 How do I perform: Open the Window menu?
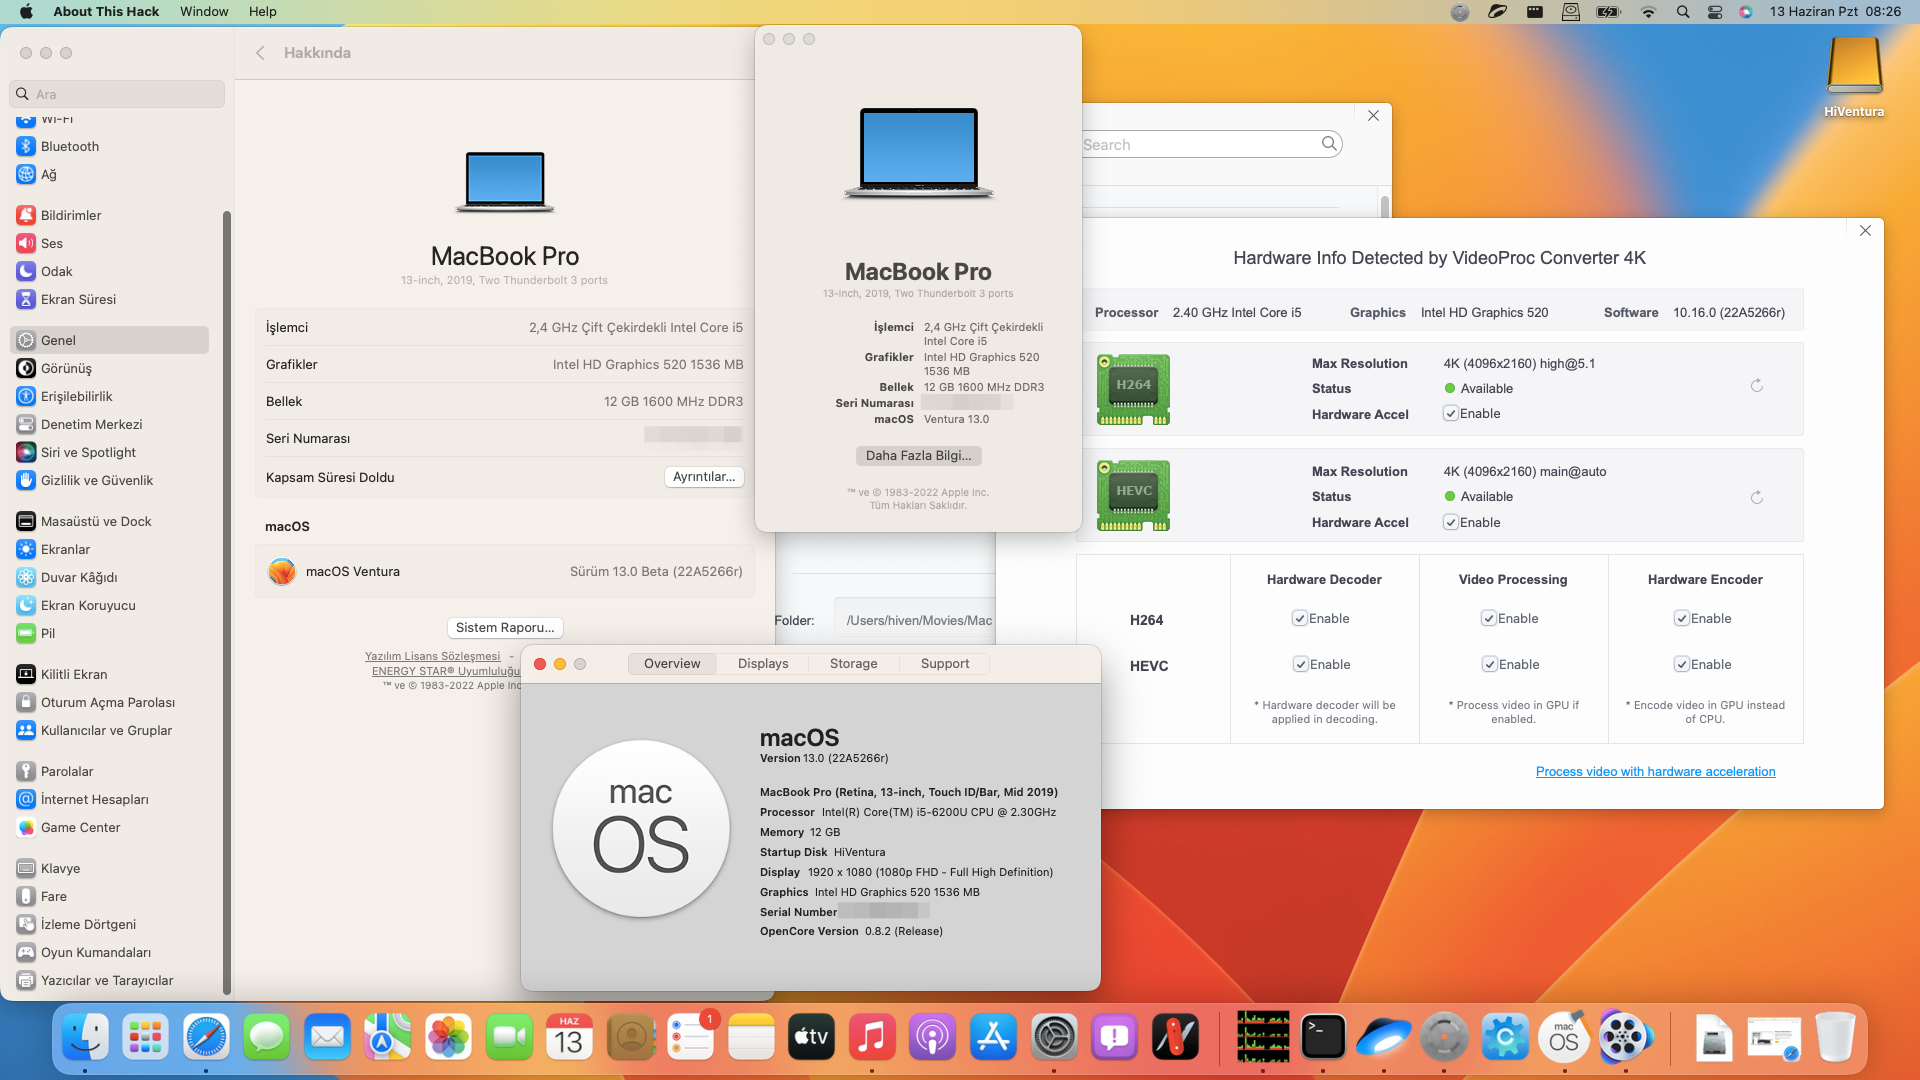click(204, 11)
